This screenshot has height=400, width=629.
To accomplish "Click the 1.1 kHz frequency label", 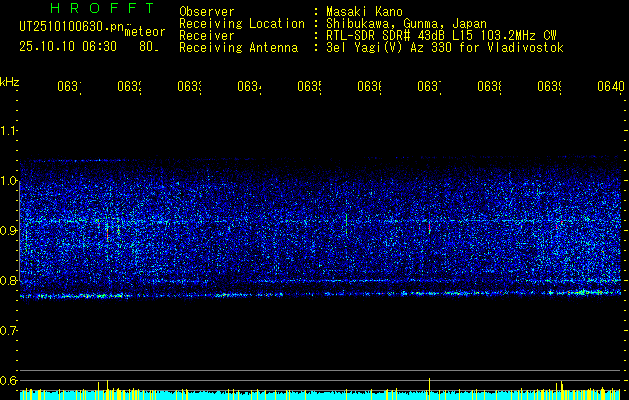I will (x=8, y=130).
